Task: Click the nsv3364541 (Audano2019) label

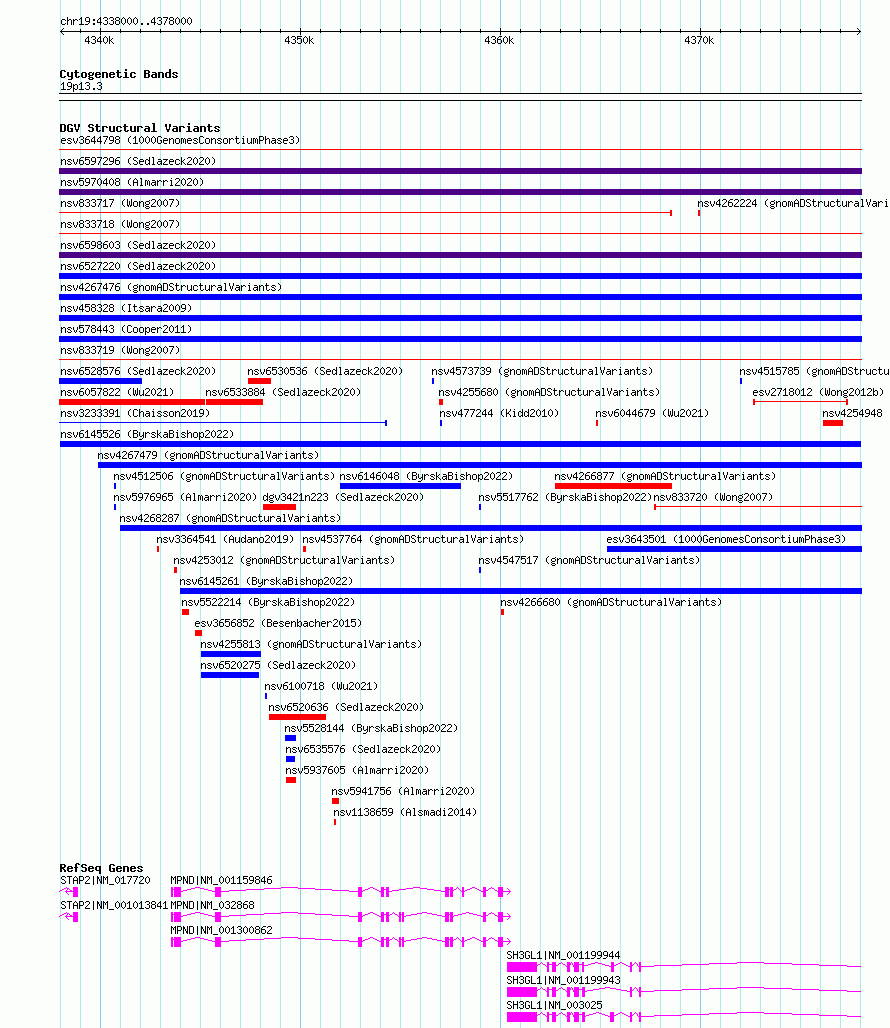Action: pyautogui.click(x=225, y=539)
